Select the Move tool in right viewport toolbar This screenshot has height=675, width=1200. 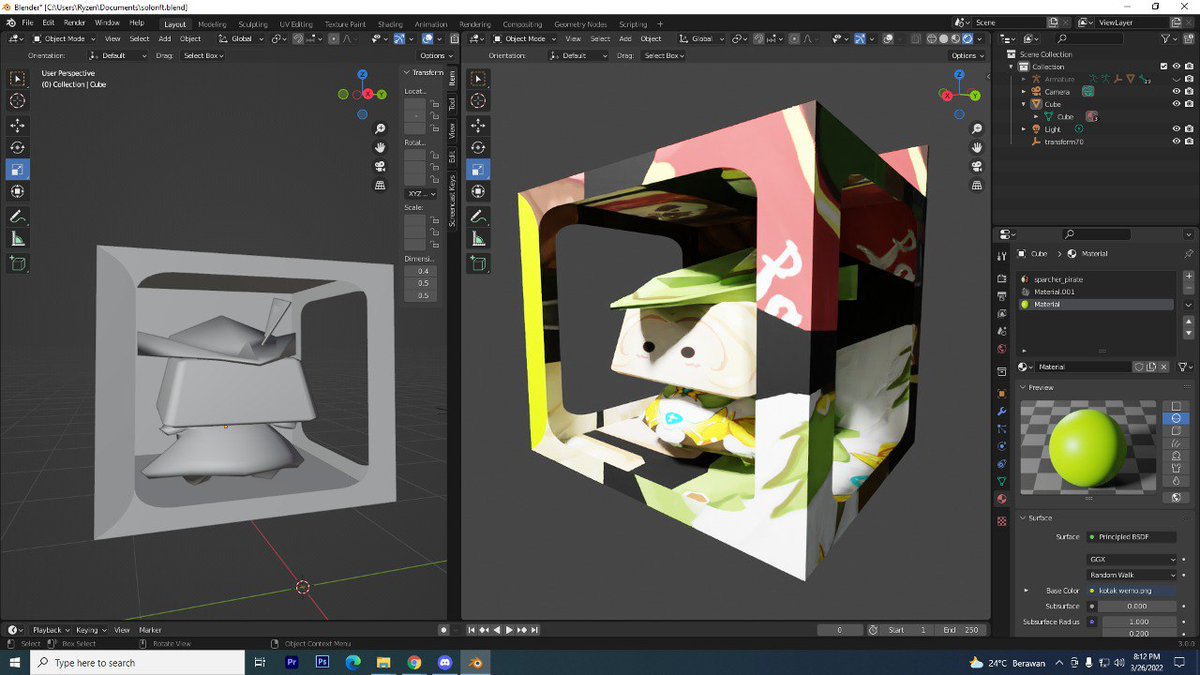pyautogui.click(x=478, y=125)
